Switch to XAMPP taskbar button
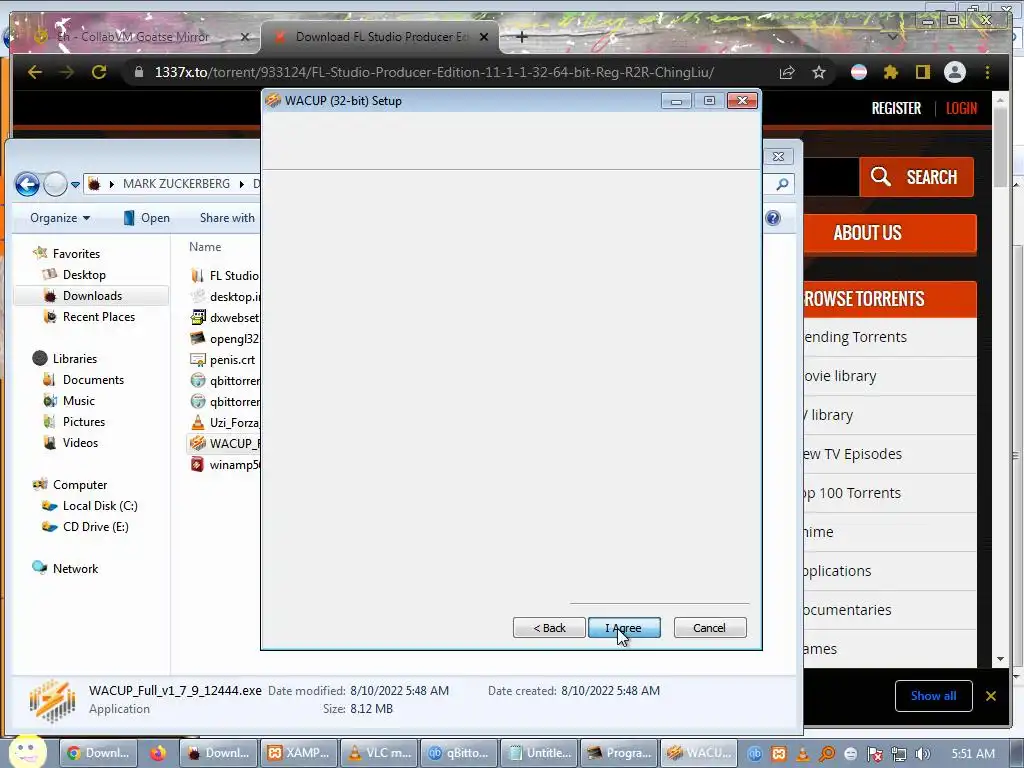 click(x=298, y=753)
